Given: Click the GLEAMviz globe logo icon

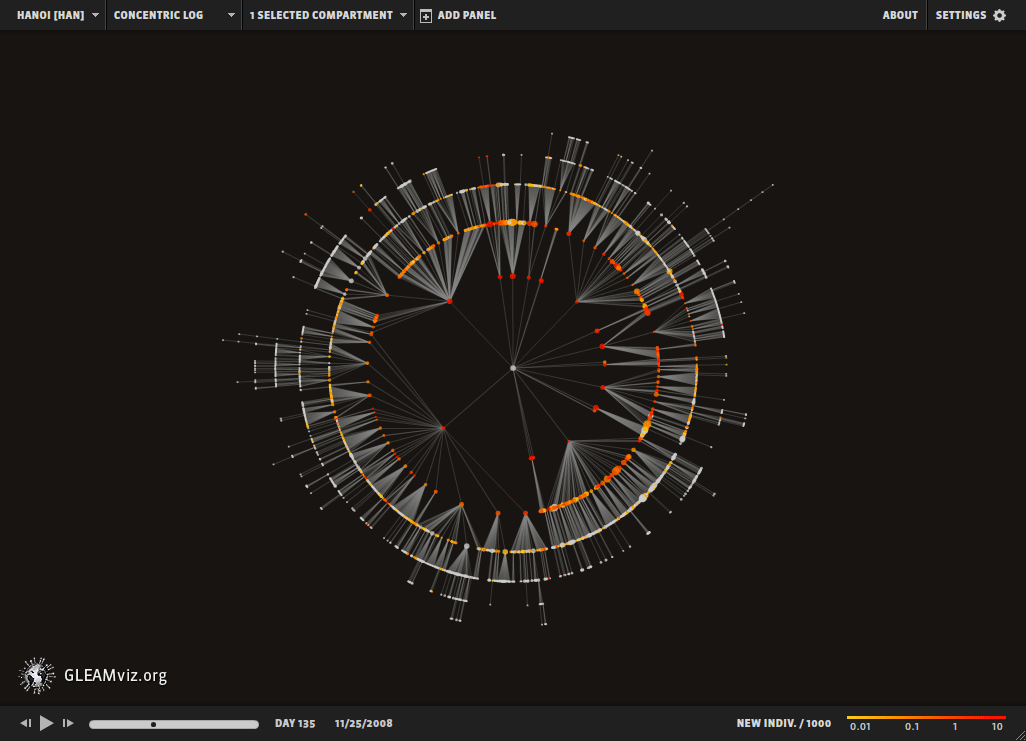Looking at the screenshot, I should [x=37, y=676].
